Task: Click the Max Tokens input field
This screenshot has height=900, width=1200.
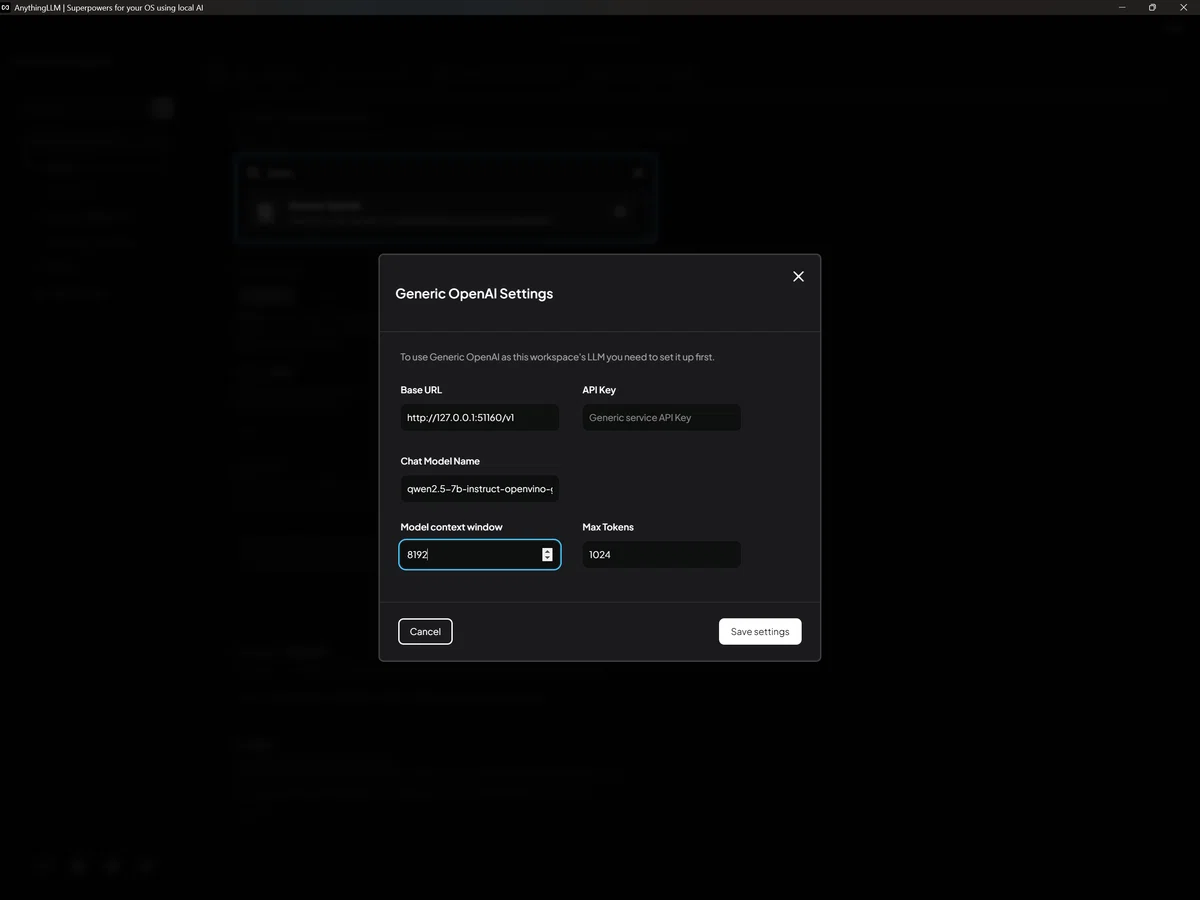Action: click(x=662, y=554)
